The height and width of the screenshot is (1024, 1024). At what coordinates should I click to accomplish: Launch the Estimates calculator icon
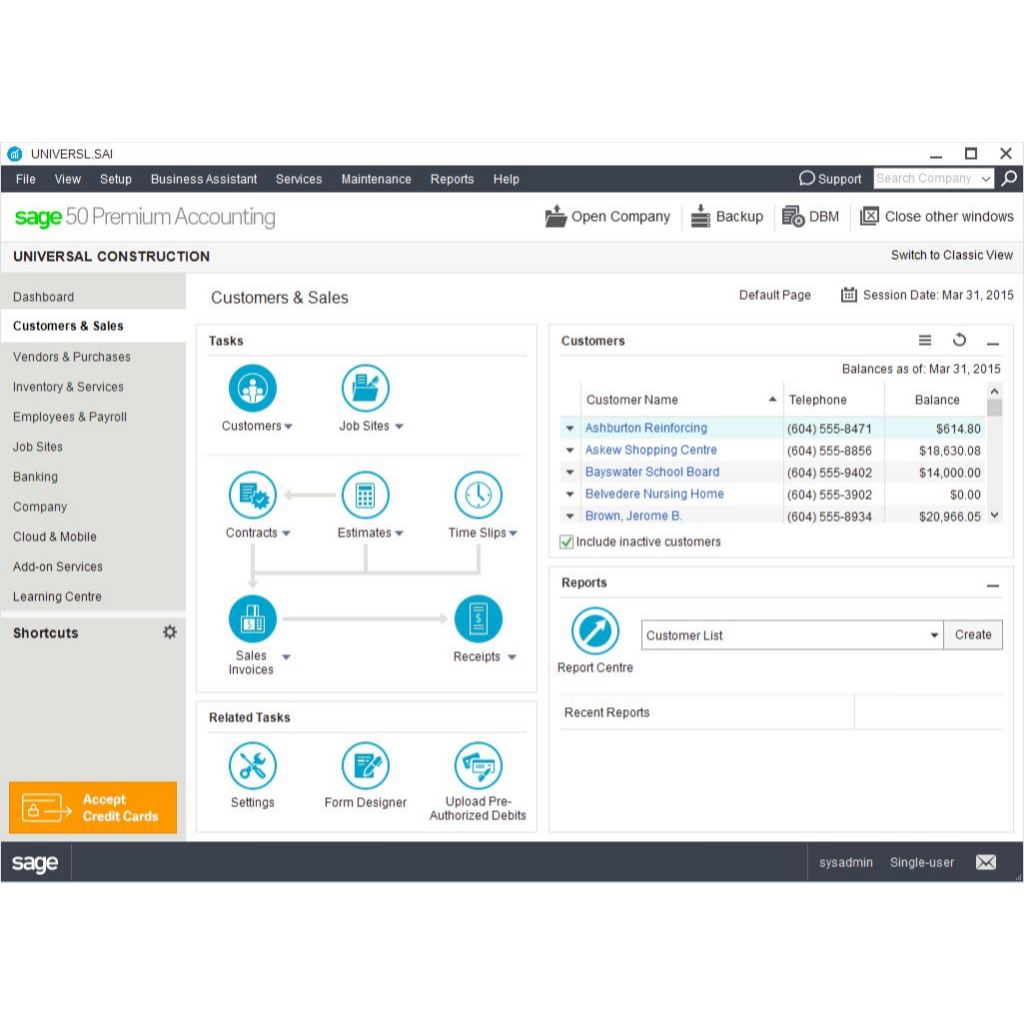[x=365, y=495]
